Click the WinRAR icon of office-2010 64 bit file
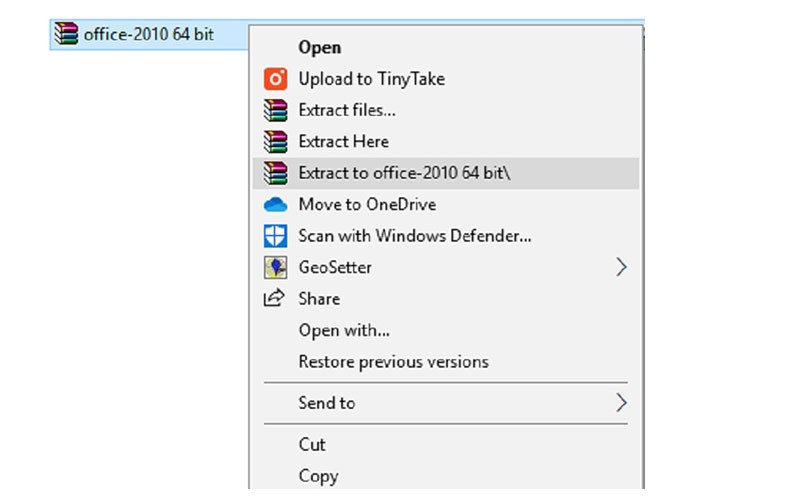Screen dimensions: 800x500 click(x=66, y=34)
